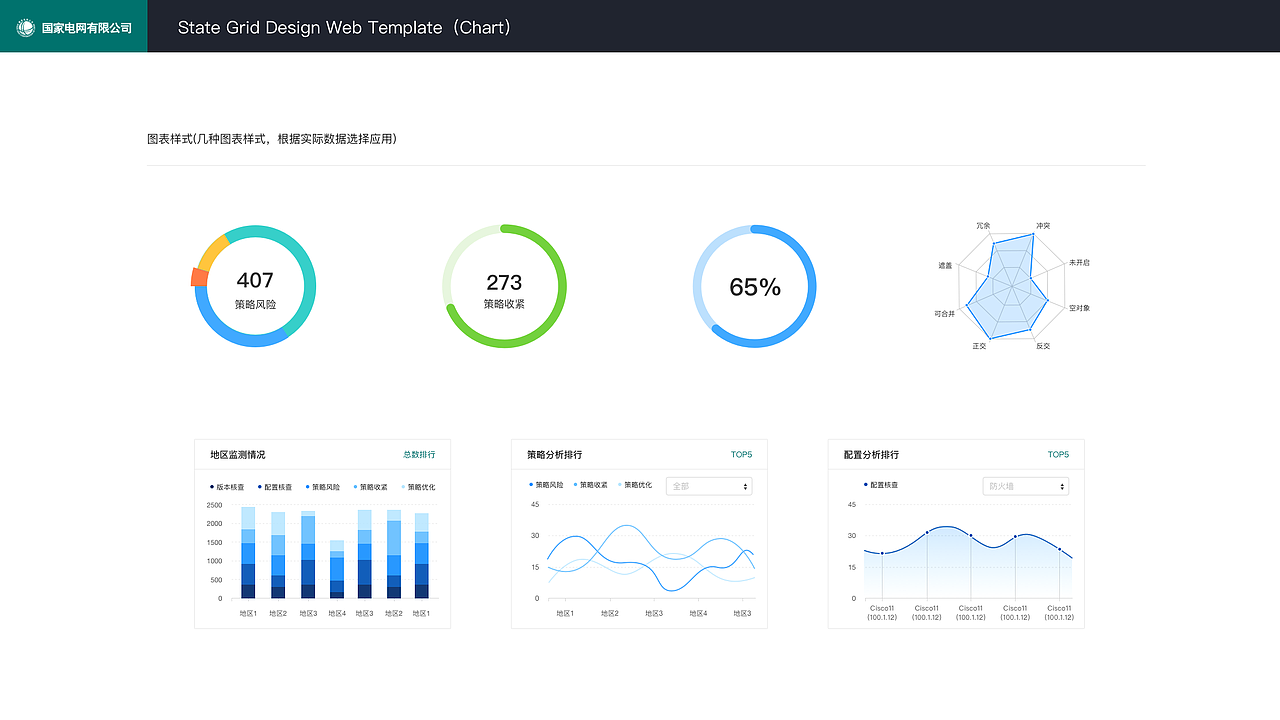
Task: Click the State Grid logo icon
Action: coord(26,28)
